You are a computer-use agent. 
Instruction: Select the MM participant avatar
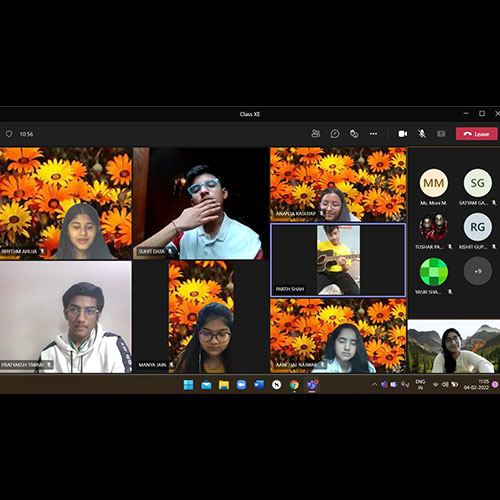[x=433, y=183]
